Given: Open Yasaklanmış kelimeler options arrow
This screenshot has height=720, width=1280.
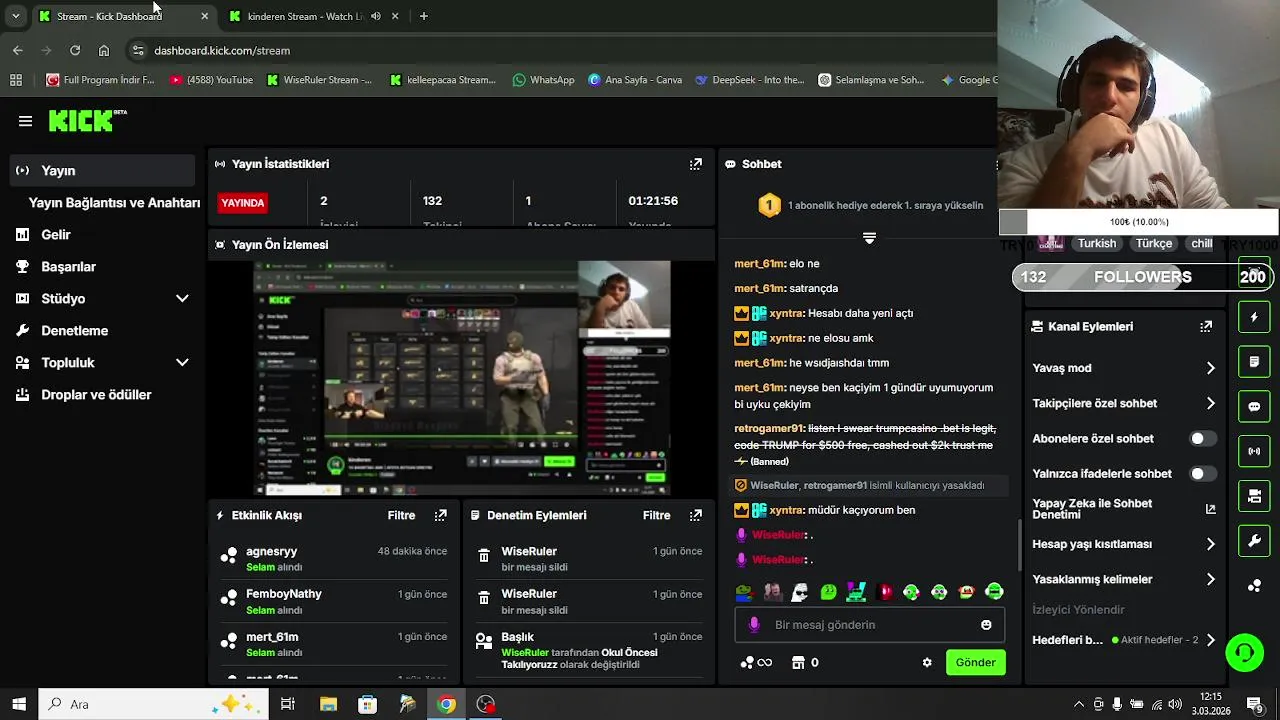Looking at the screenshot, I should tap(1210, 580).
